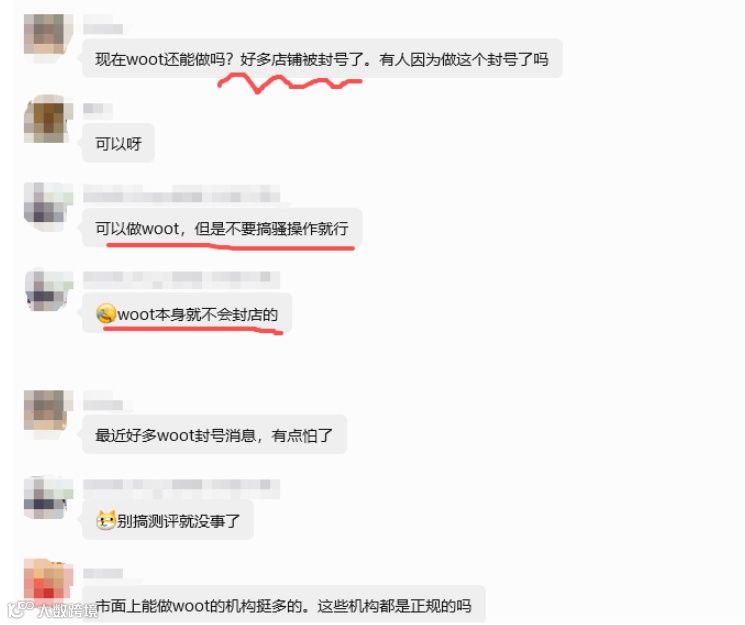
Task: Select the 市面上能做woot的机构挺多的 message bubble
Action: tap(284, 605)
